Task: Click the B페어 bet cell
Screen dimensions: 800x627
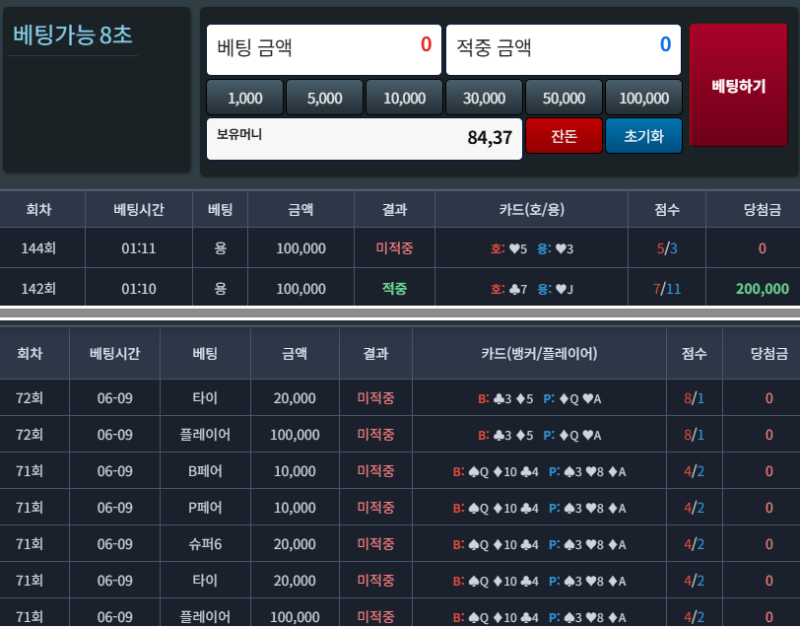Action: [205, 471]
